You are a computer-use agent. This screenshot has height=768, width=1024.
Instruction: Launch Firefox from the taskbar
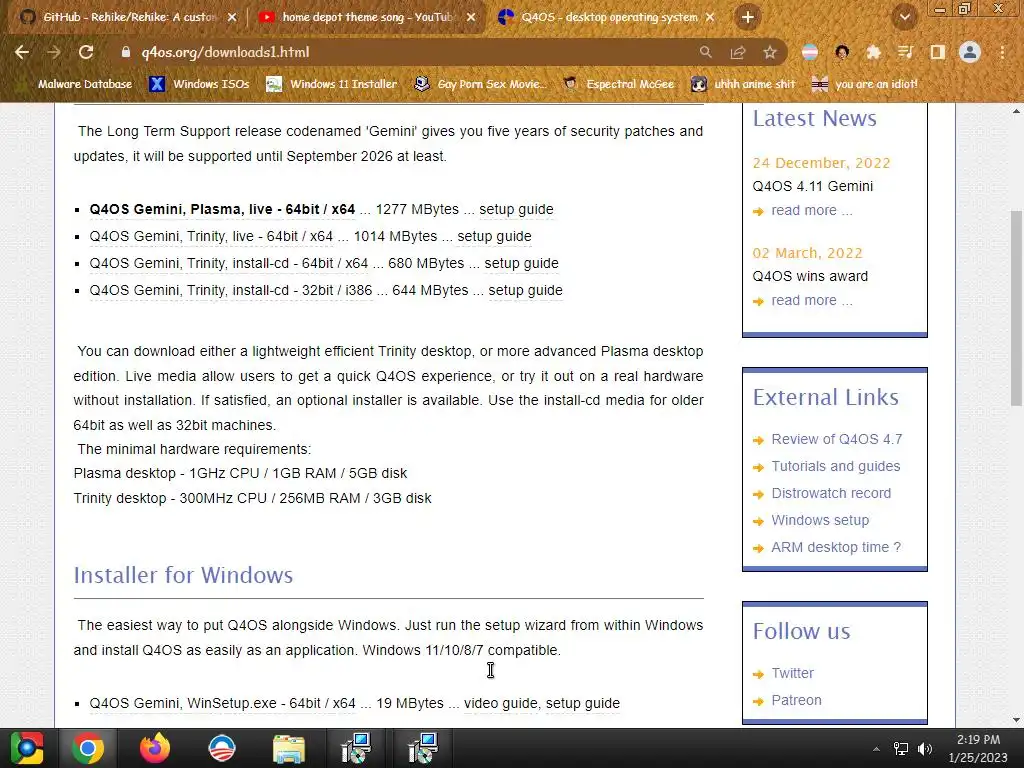(155, 748)
